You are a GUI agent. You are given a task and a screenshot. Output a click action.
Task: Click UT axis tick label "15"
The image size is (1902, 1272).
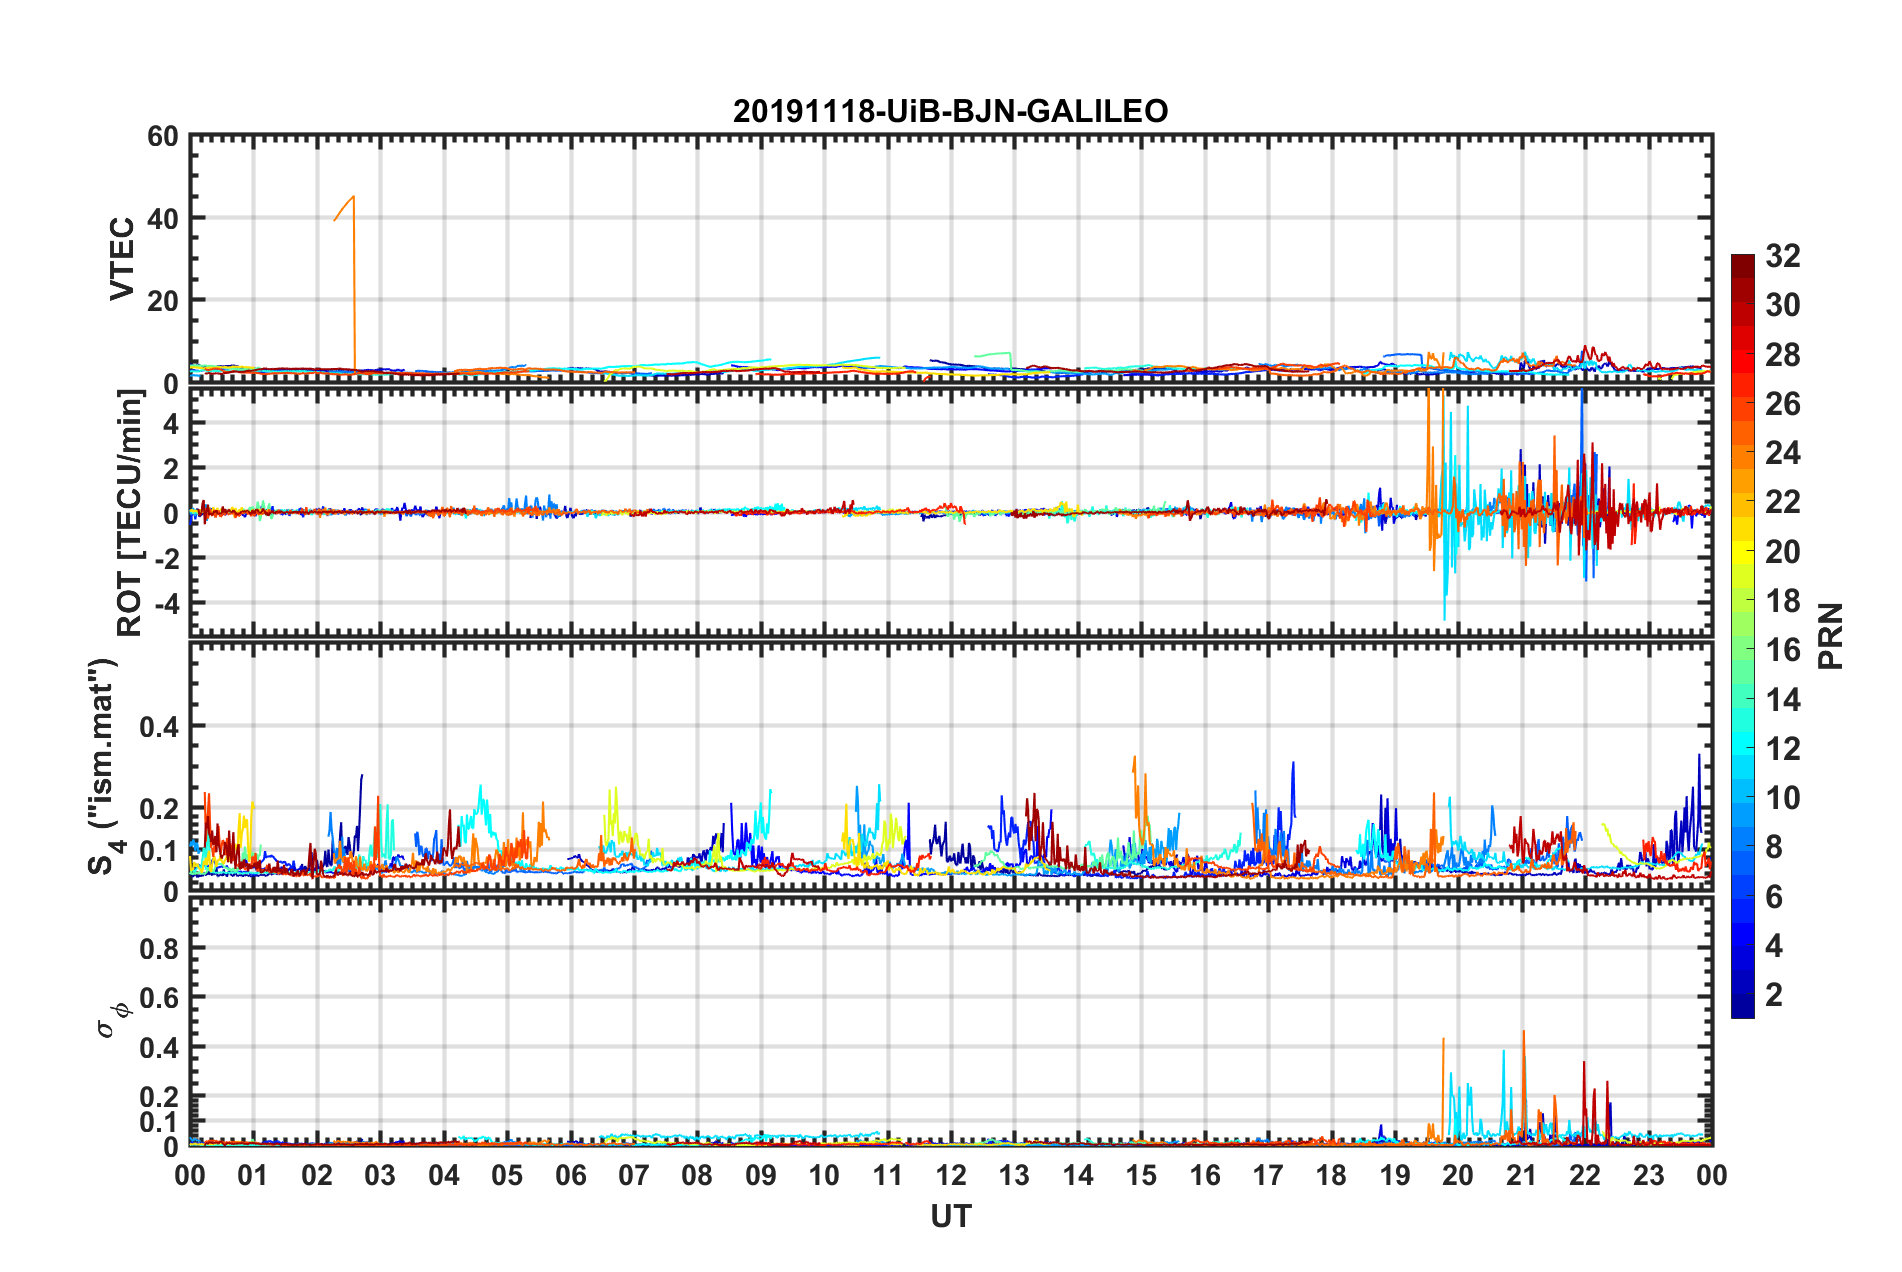[1141, 1175]
